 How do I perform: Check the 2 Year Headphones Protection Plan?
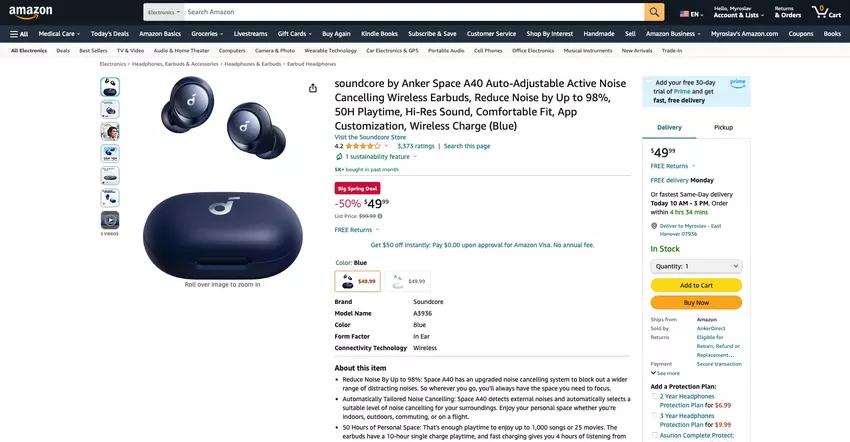(x=654, y=396)
